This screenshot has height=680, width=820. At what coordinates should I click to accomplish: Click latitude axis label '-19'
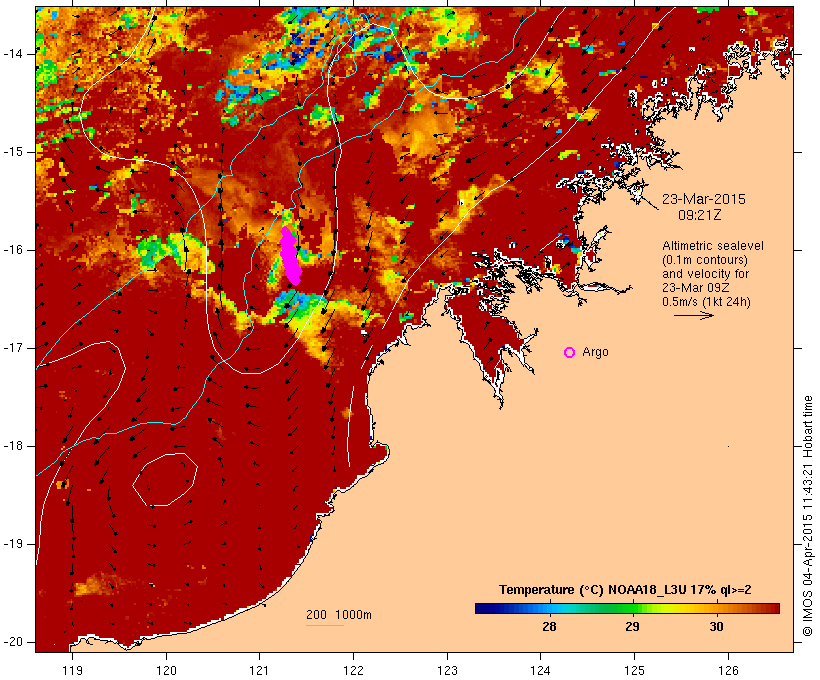pos(13,544)
